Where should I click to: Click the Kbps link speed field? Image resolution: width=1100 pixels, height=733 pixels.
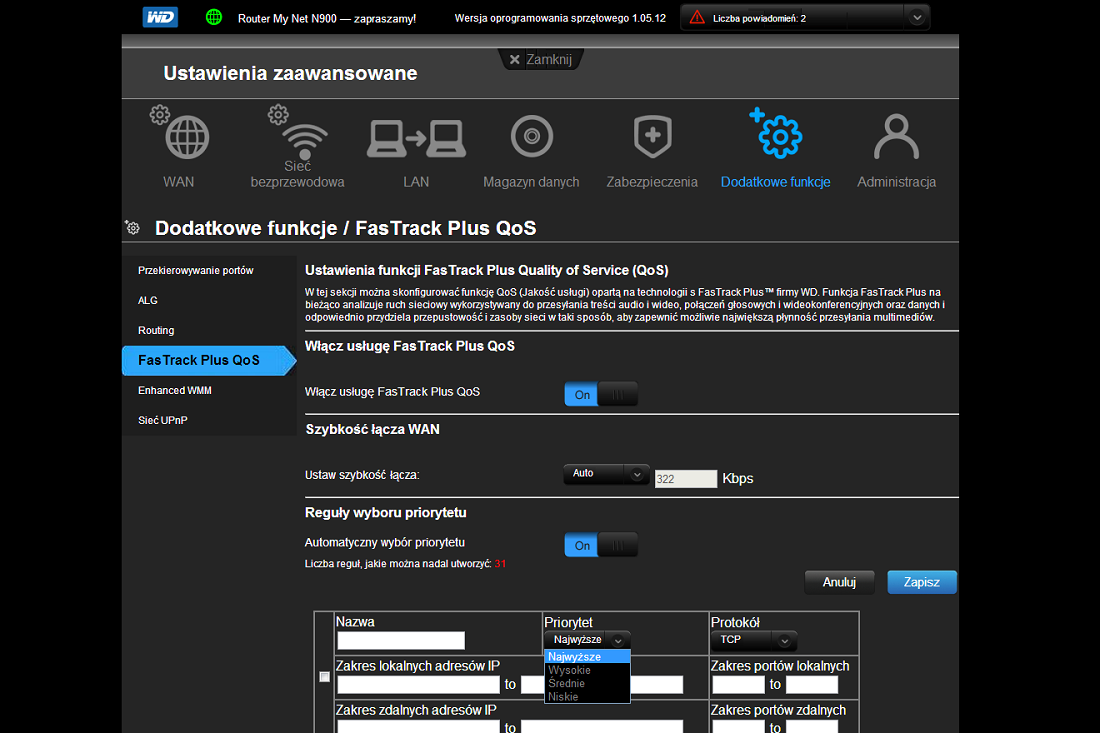(685, 479)
